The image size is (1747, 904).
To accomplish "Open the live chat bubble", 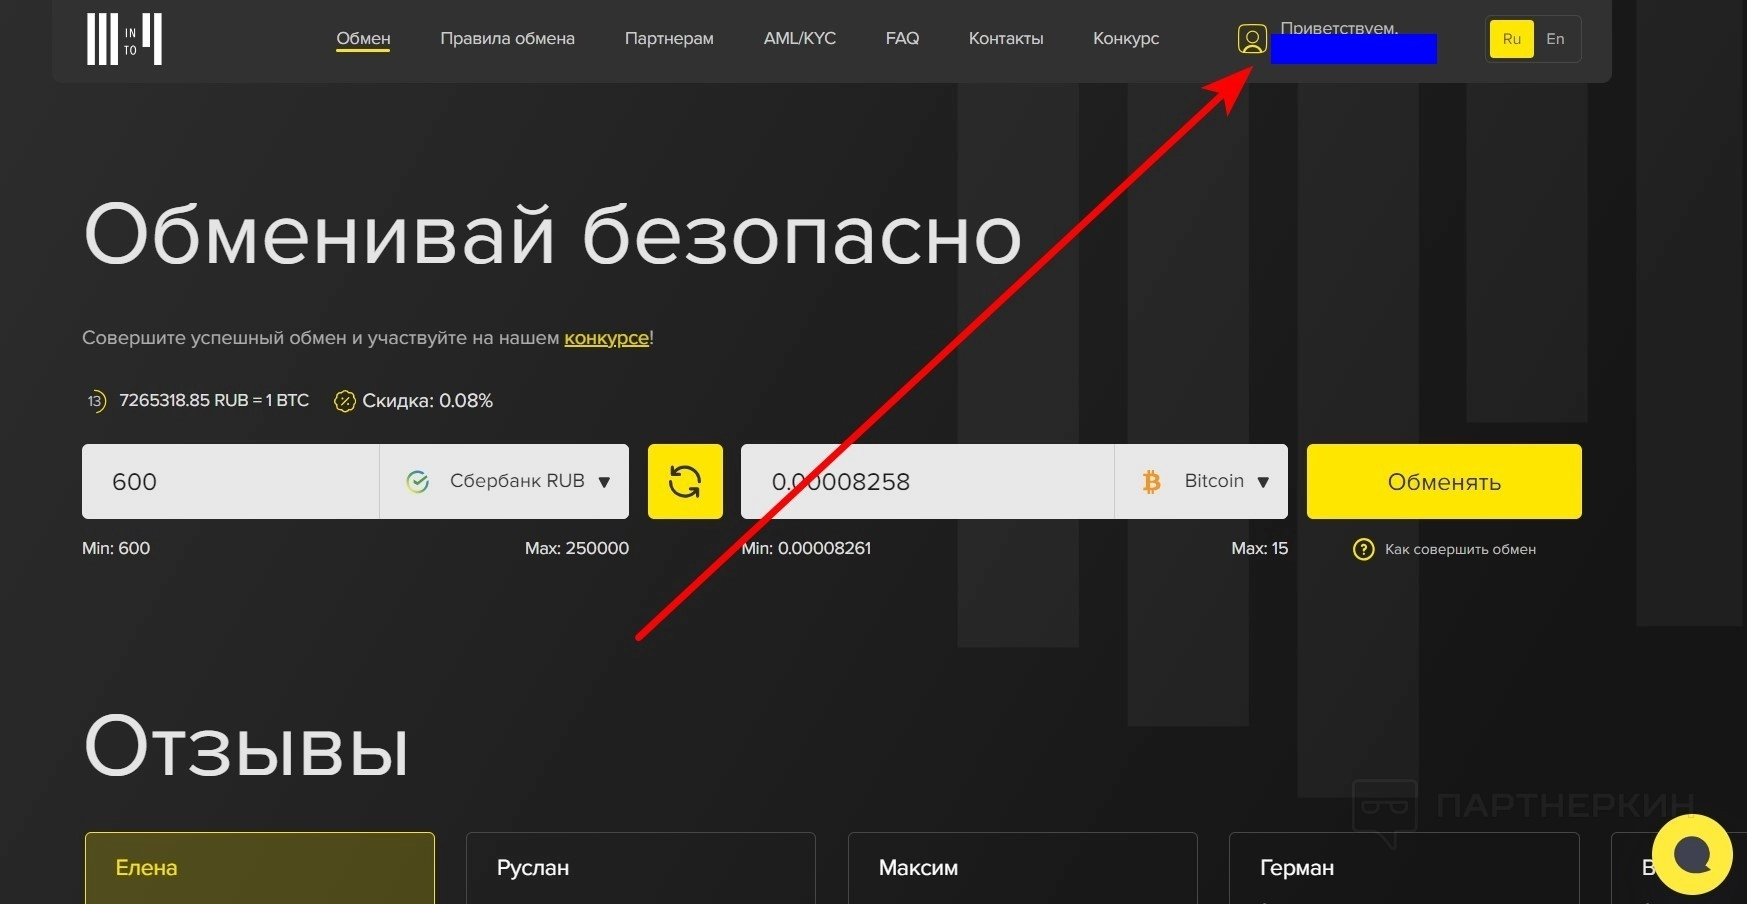I will [x=1692, y=854].
